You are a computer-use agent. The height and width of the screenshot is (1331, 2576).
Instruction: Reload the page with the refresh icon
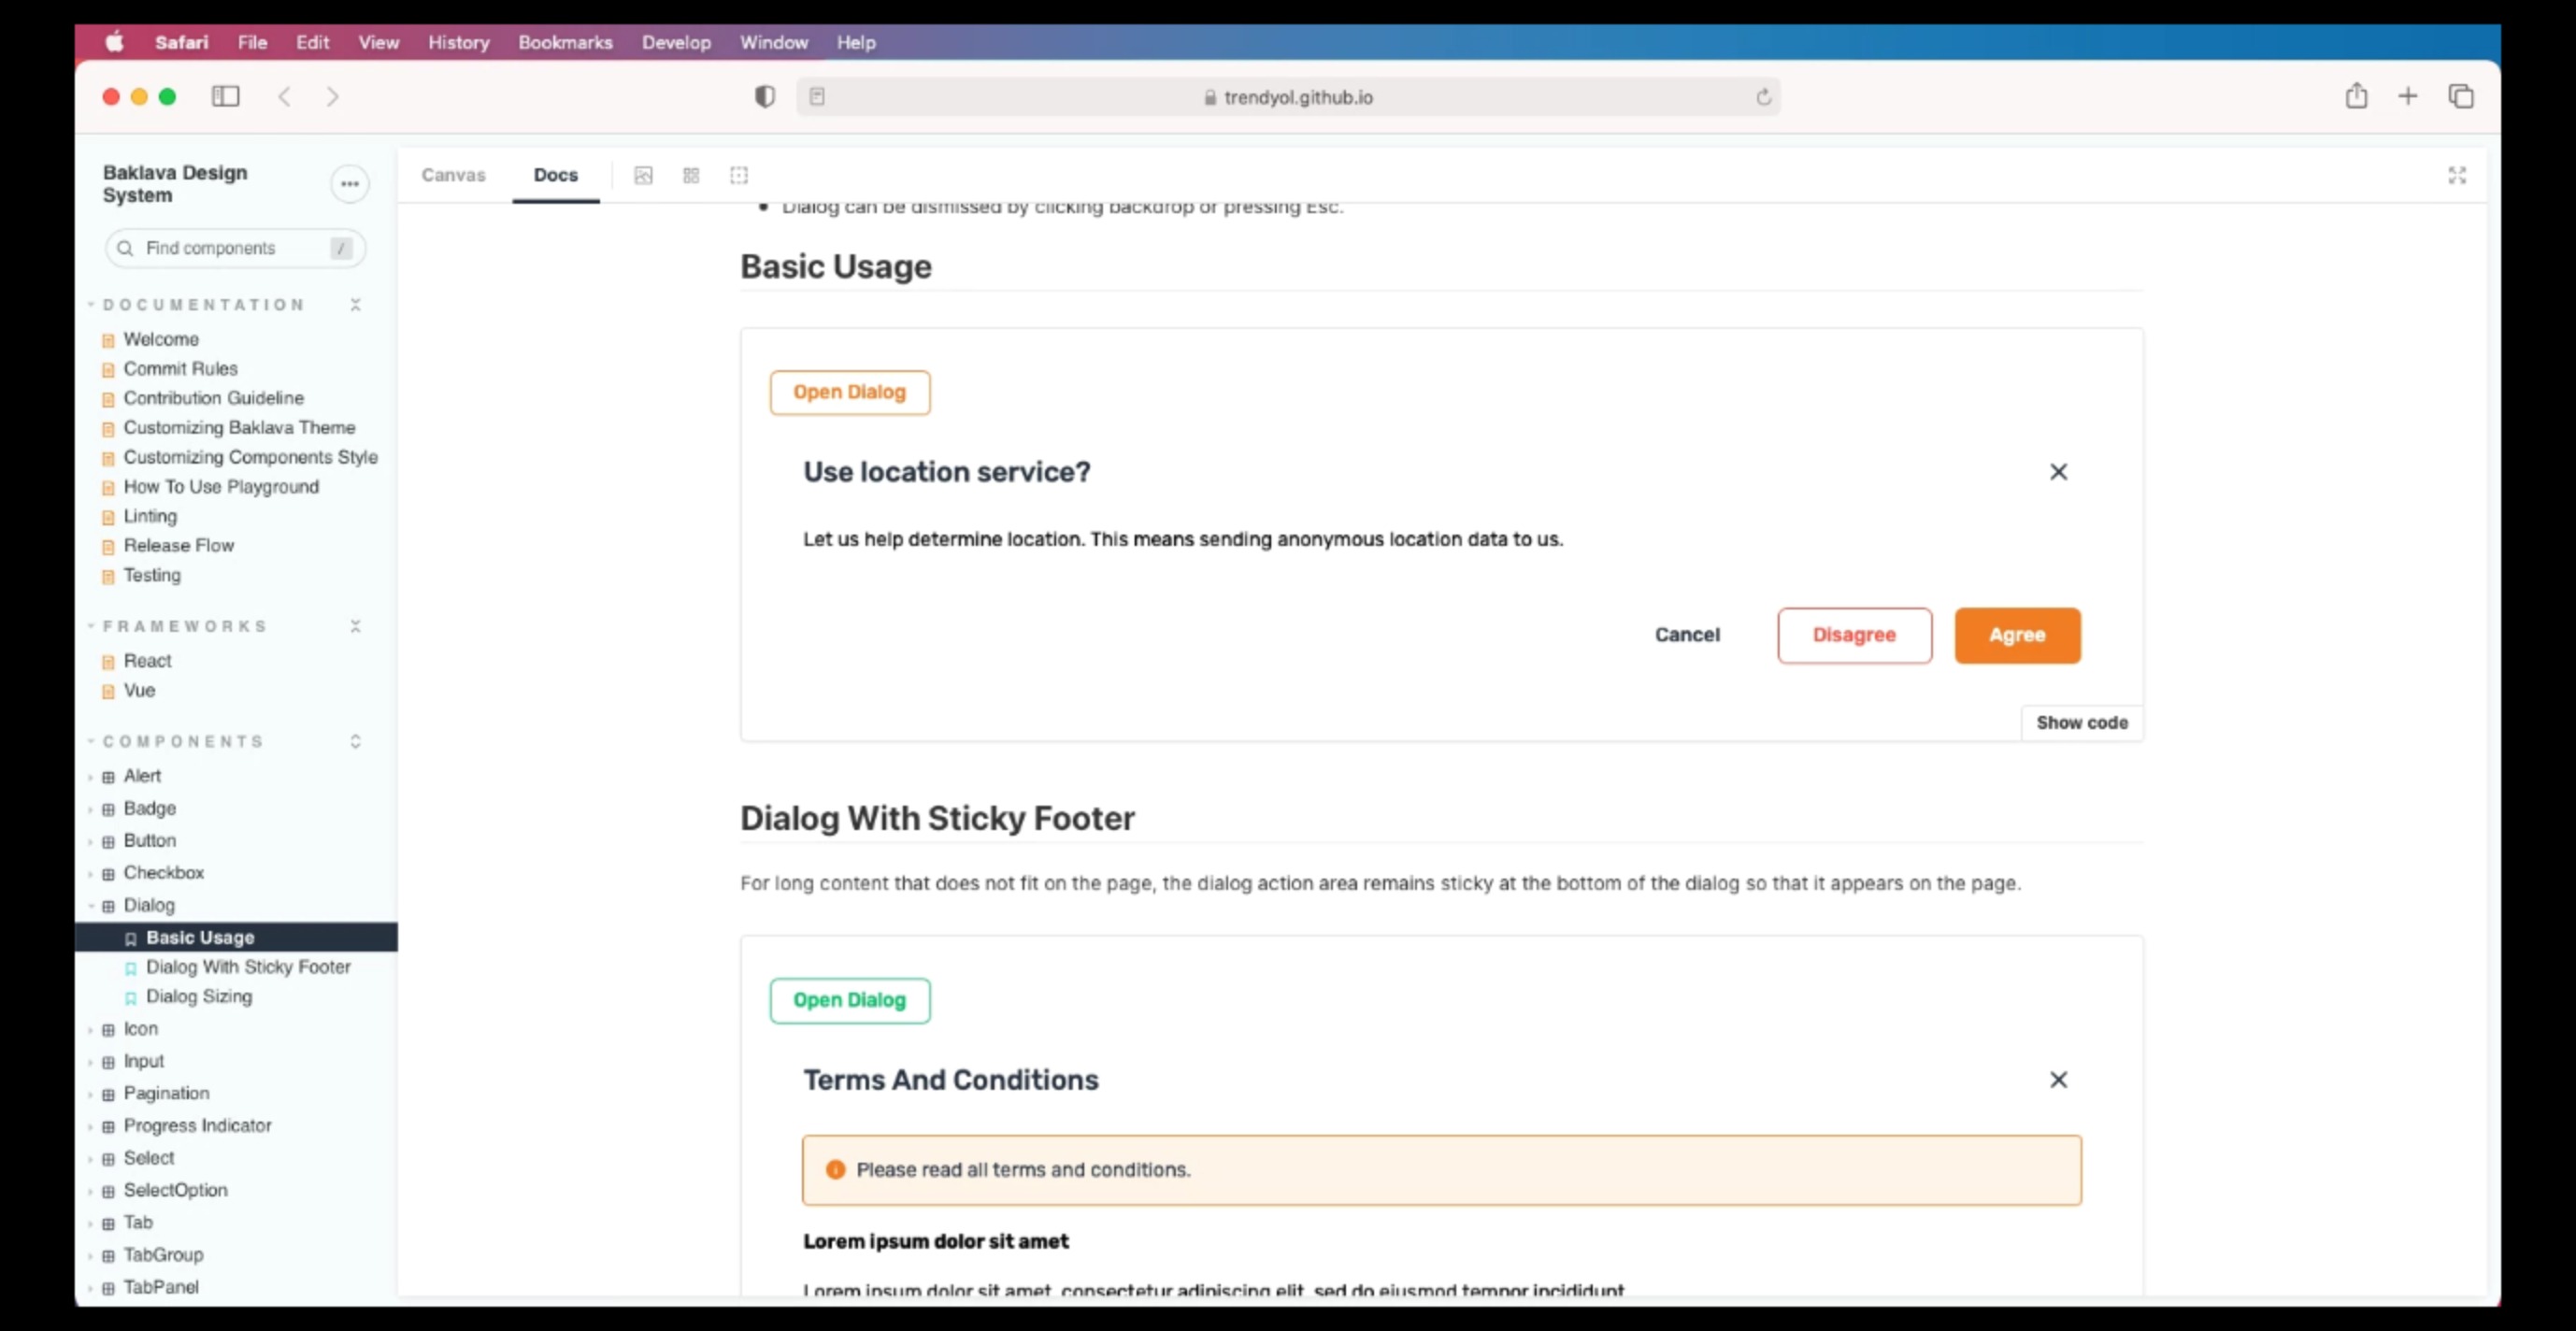[1763, 97]
